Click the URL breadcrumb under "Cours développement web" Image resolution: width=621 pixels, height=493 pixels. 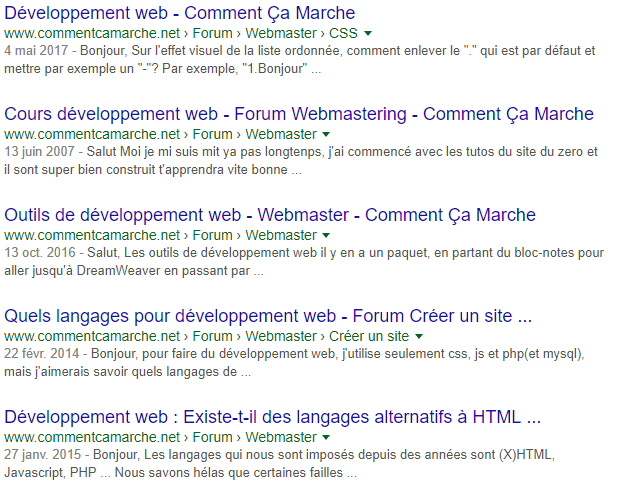160,133
